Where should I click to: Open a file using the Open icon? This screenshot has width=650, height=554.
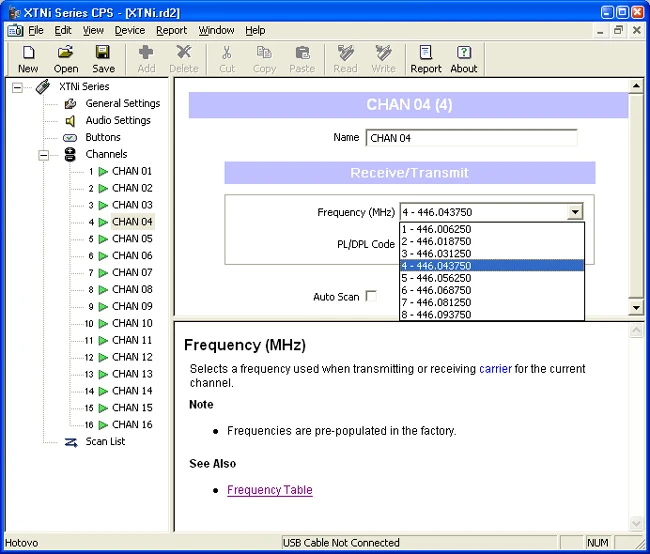click(66, 58)
